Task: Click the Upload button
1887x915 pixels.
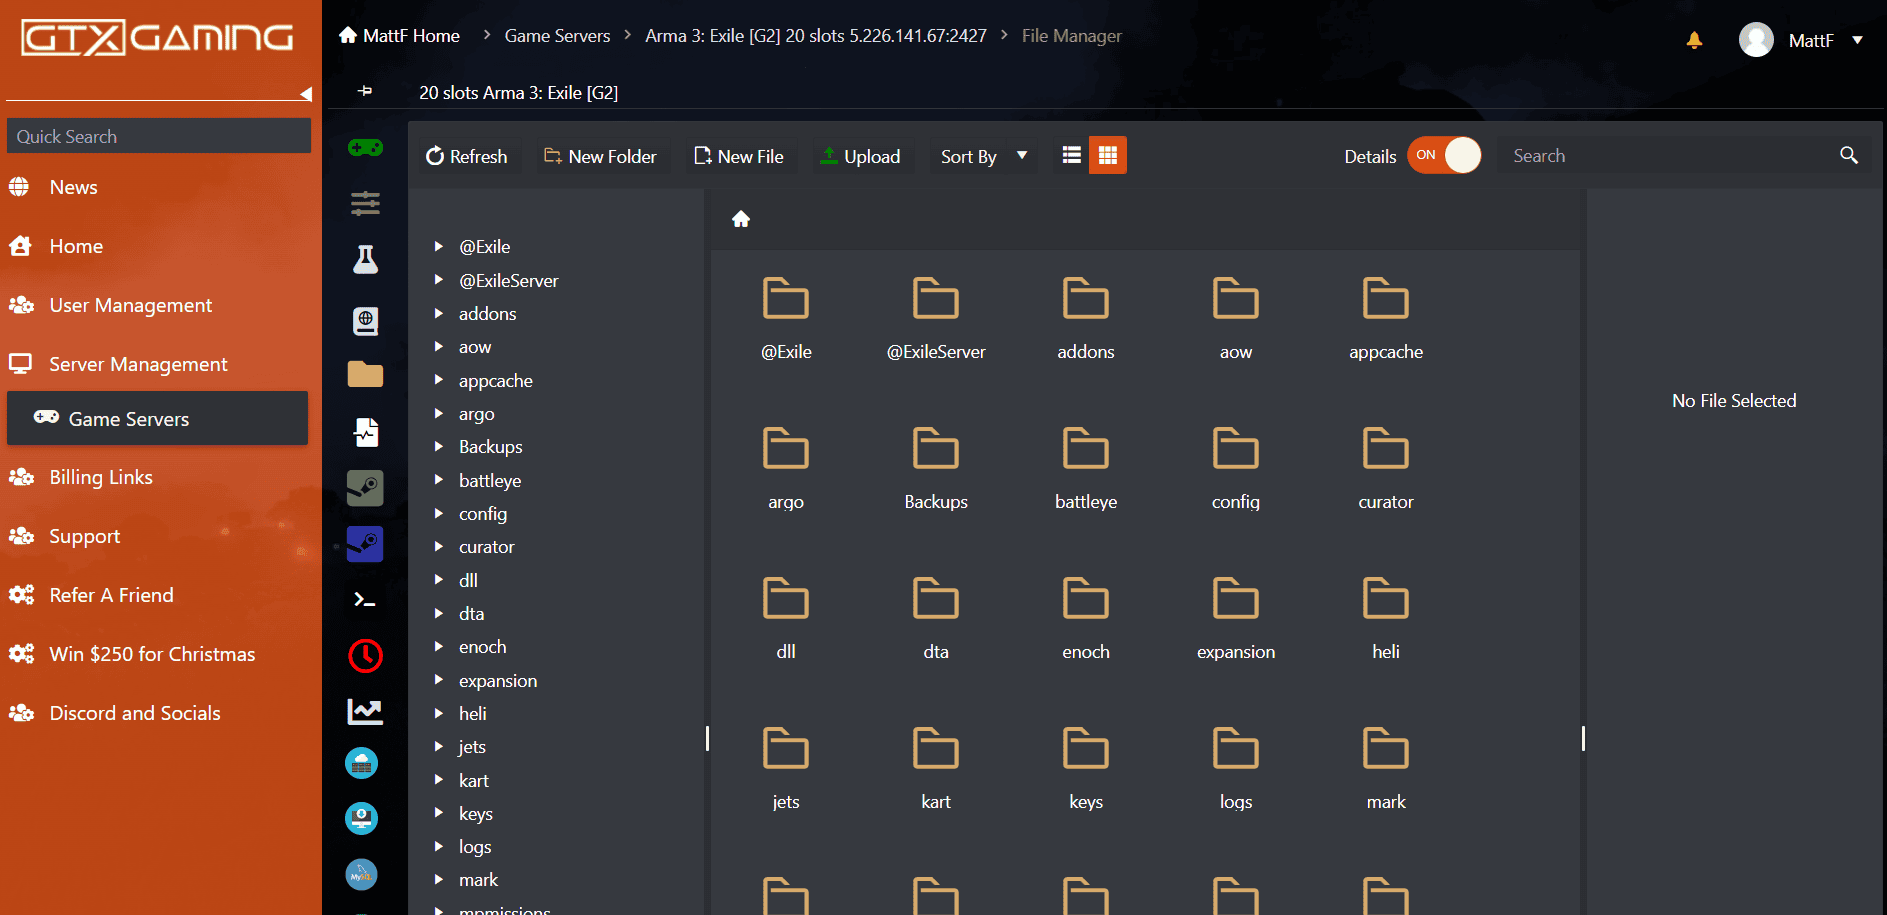Action: click(x=860, y=157)
